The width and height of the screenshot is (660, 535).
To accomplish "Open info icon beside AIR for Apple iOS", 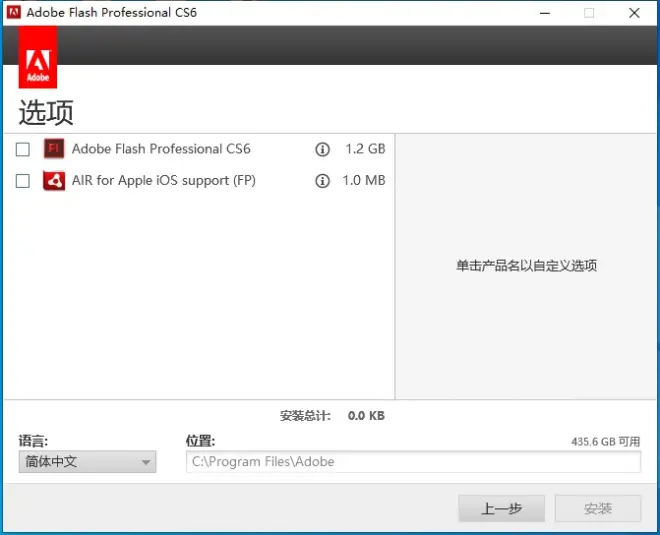I will point(322,181).
